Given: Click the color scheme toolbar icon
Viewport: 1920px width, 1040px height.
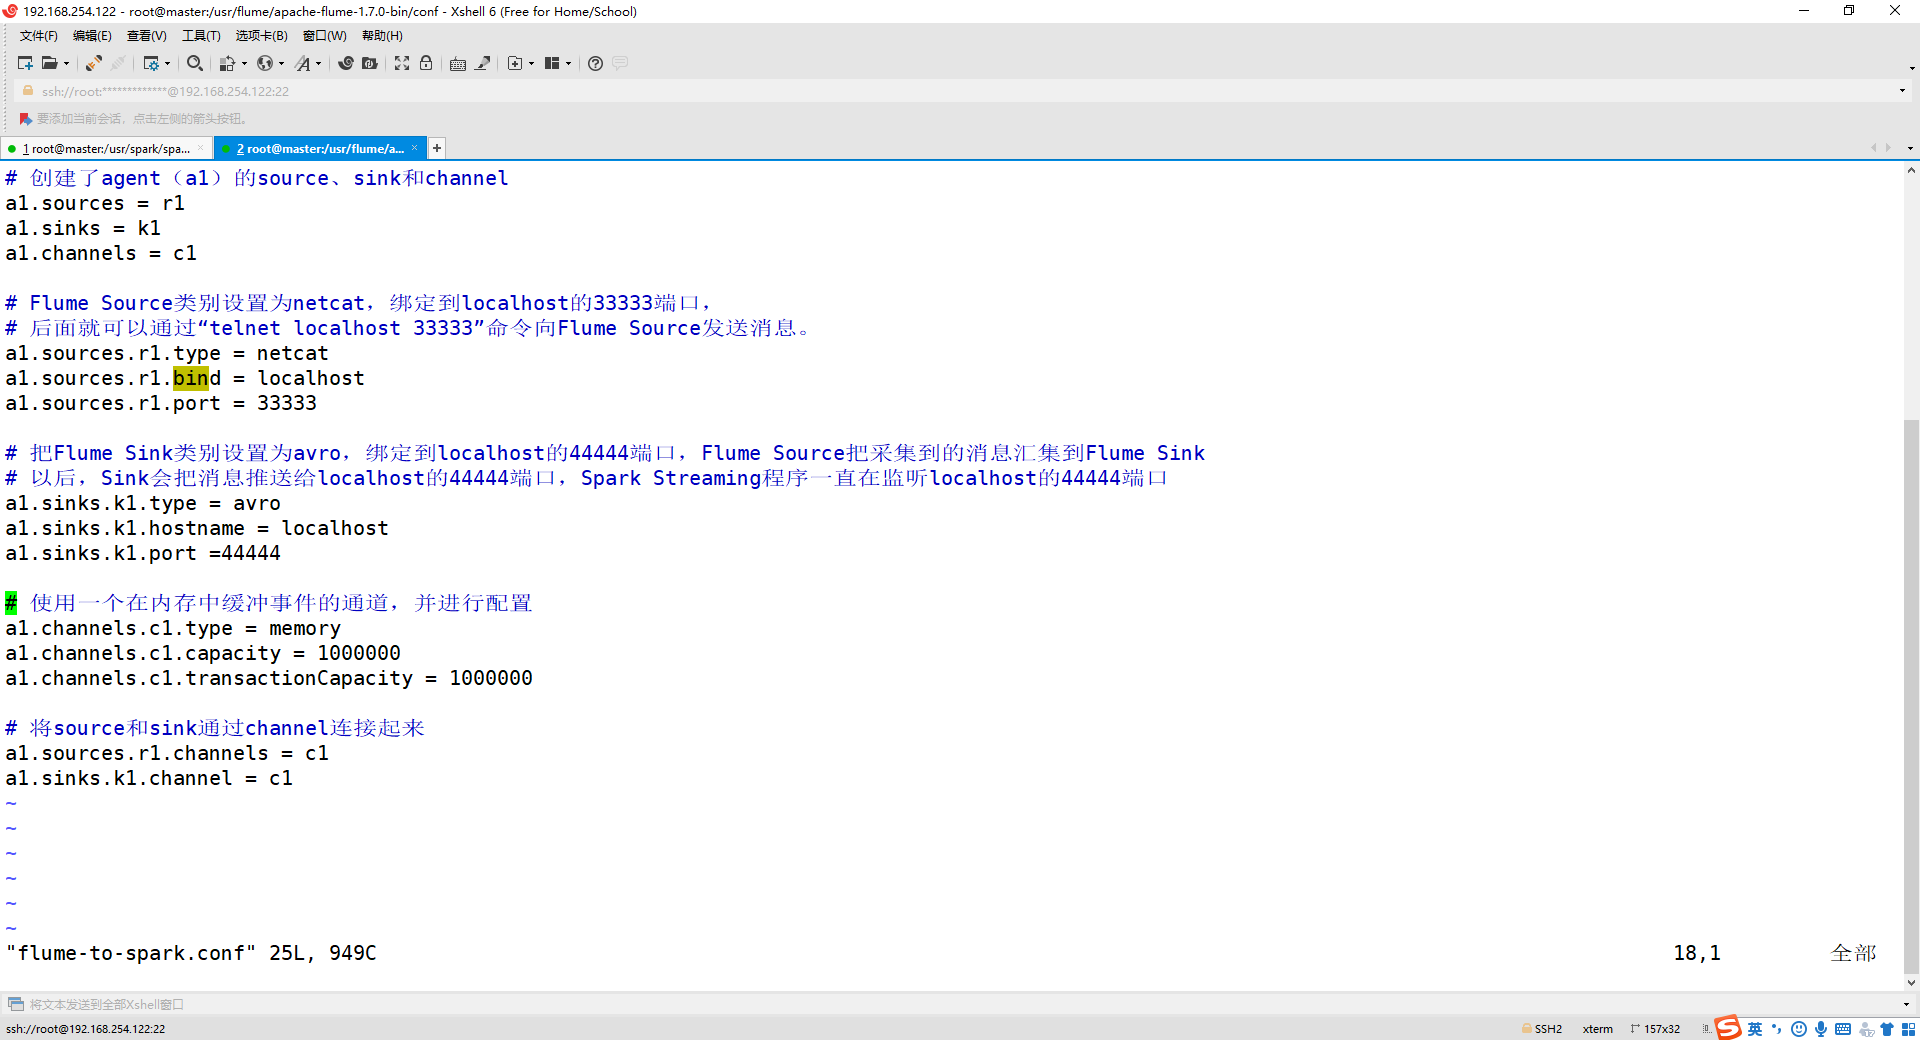Looking at the screenshot, I should [227, 63].
